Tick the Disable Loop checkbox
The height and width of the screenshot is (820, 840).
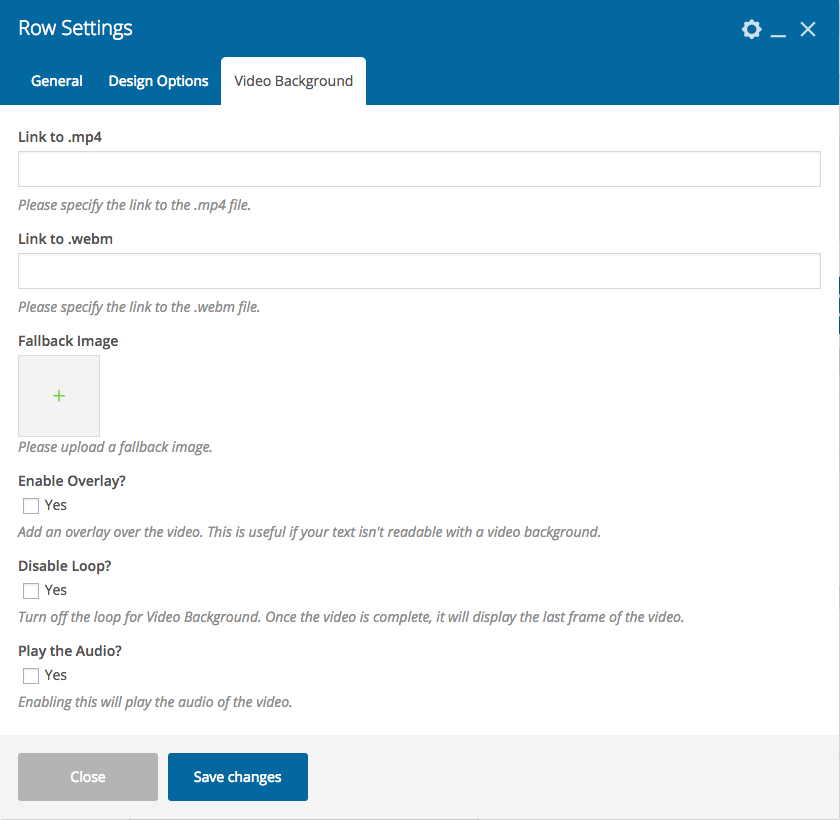click(x=31, y=591)
